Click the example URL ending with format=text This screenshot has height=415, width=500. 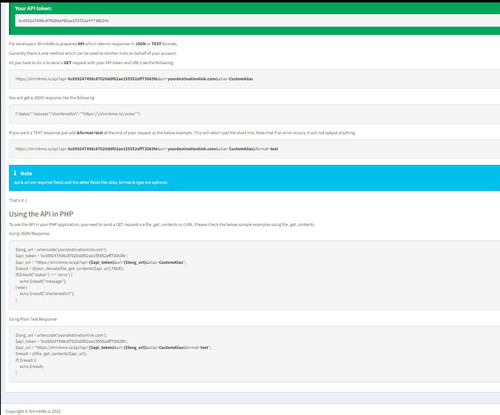(x=147, y=149)
